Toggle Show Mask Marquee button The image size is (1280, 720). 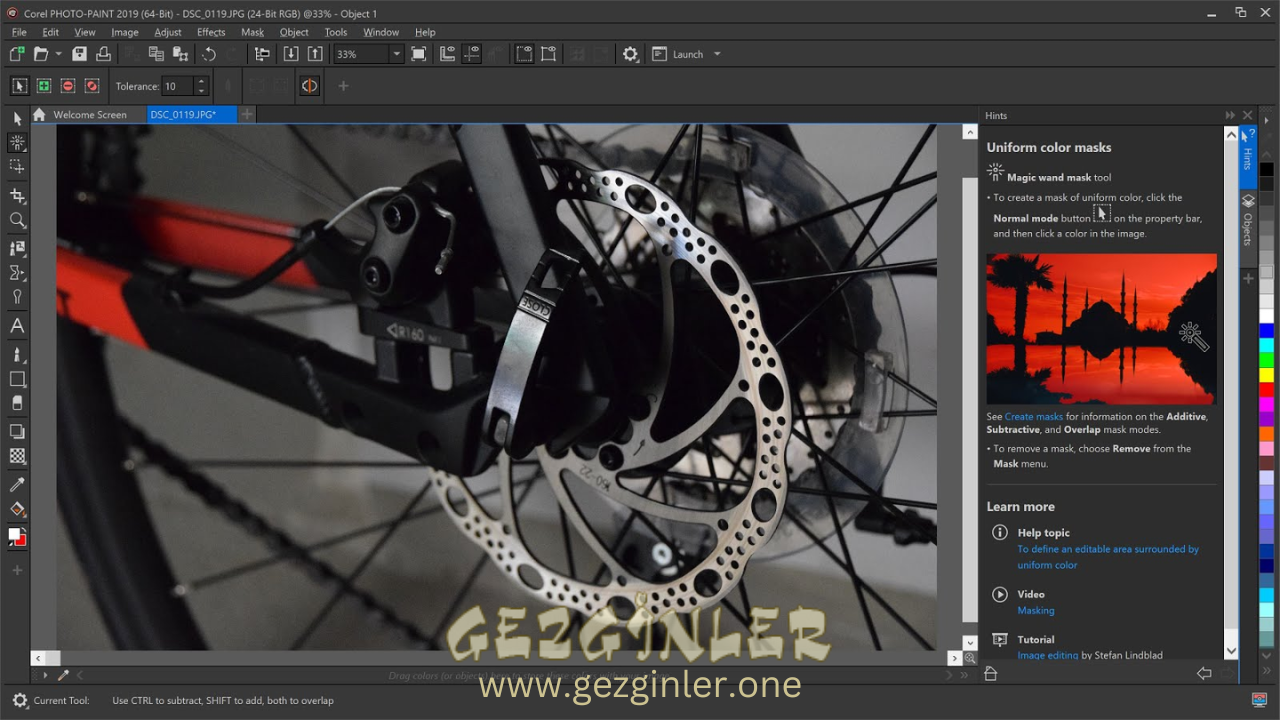[524, 54]
